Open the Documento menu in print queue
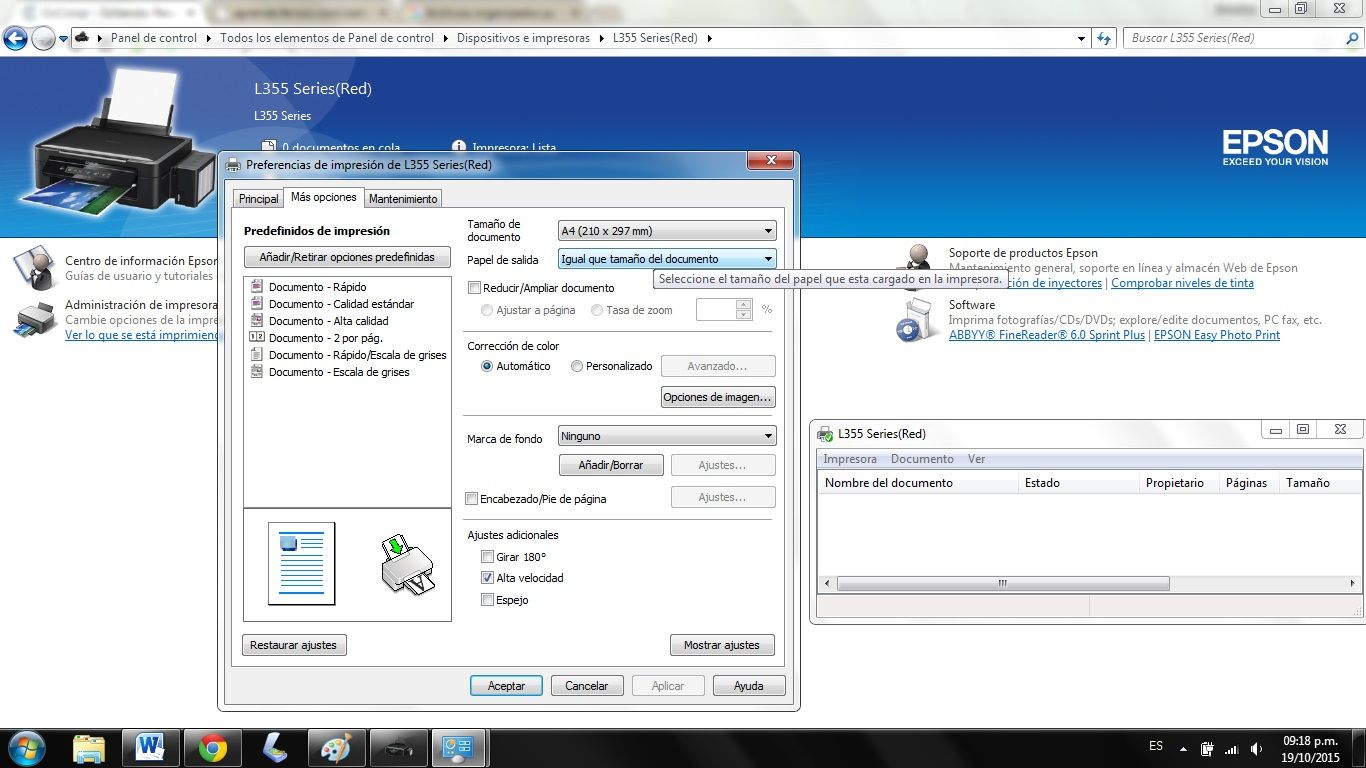1366x768 pixels. point(922,459)
